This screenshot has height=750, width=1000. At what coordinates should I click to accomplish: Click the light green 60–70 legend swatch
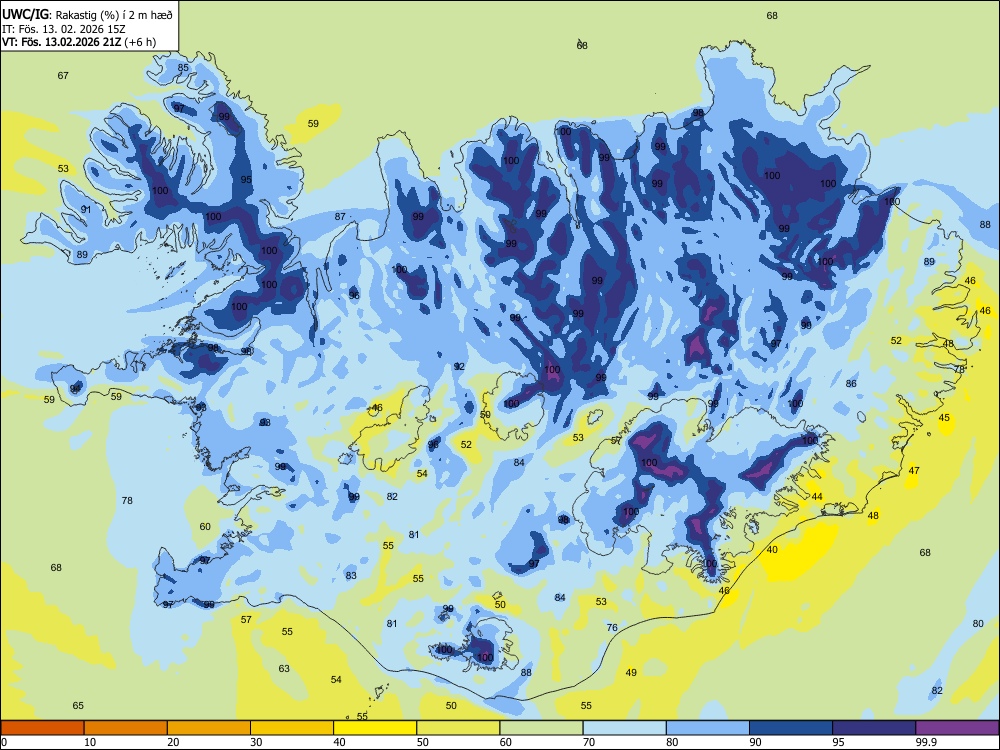tap(541, 728)
